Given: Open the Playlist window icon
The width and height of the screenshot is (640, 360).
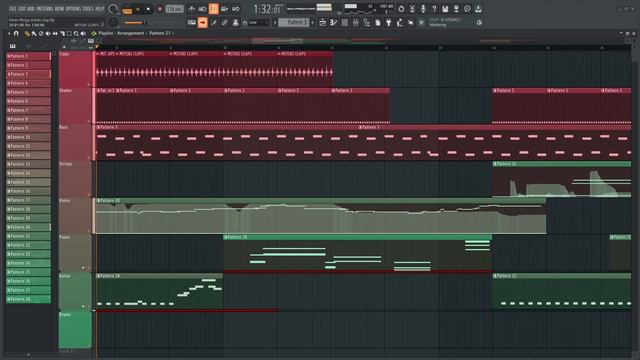Looking at the screenshot, I should tap(322, 22).
